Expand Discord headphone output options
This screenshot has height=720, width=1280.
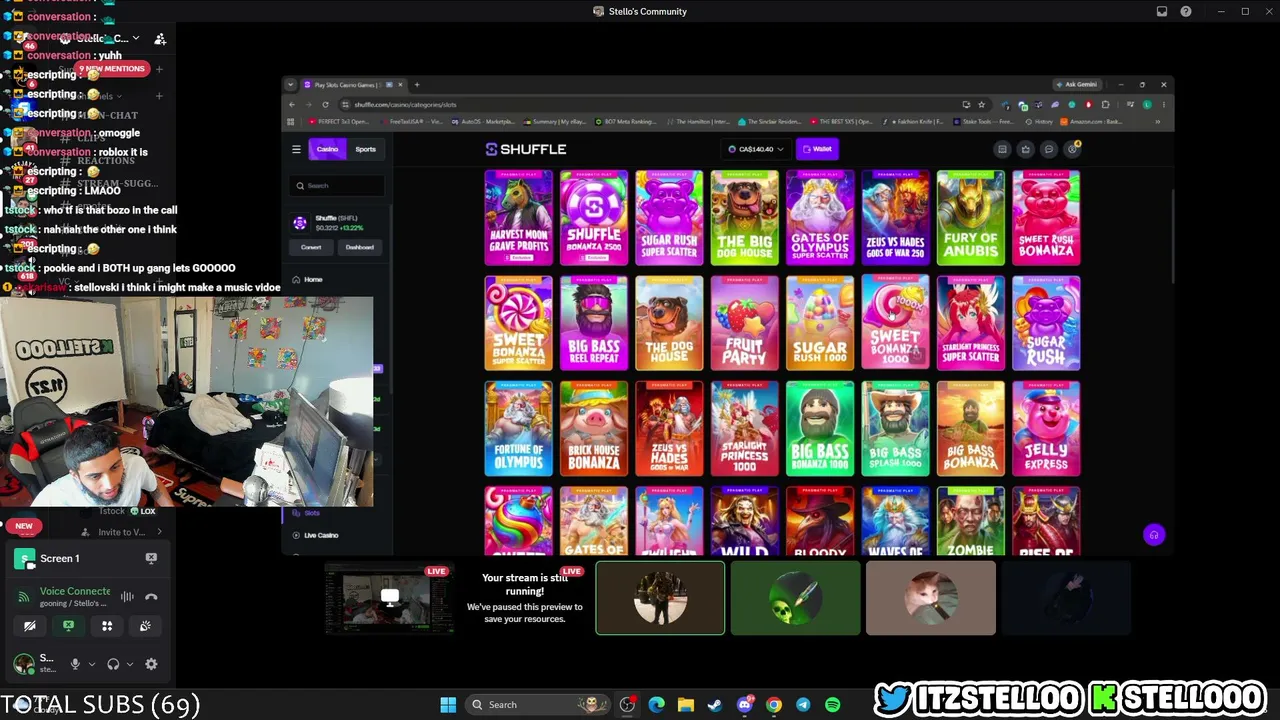click(x=130, y=664)
